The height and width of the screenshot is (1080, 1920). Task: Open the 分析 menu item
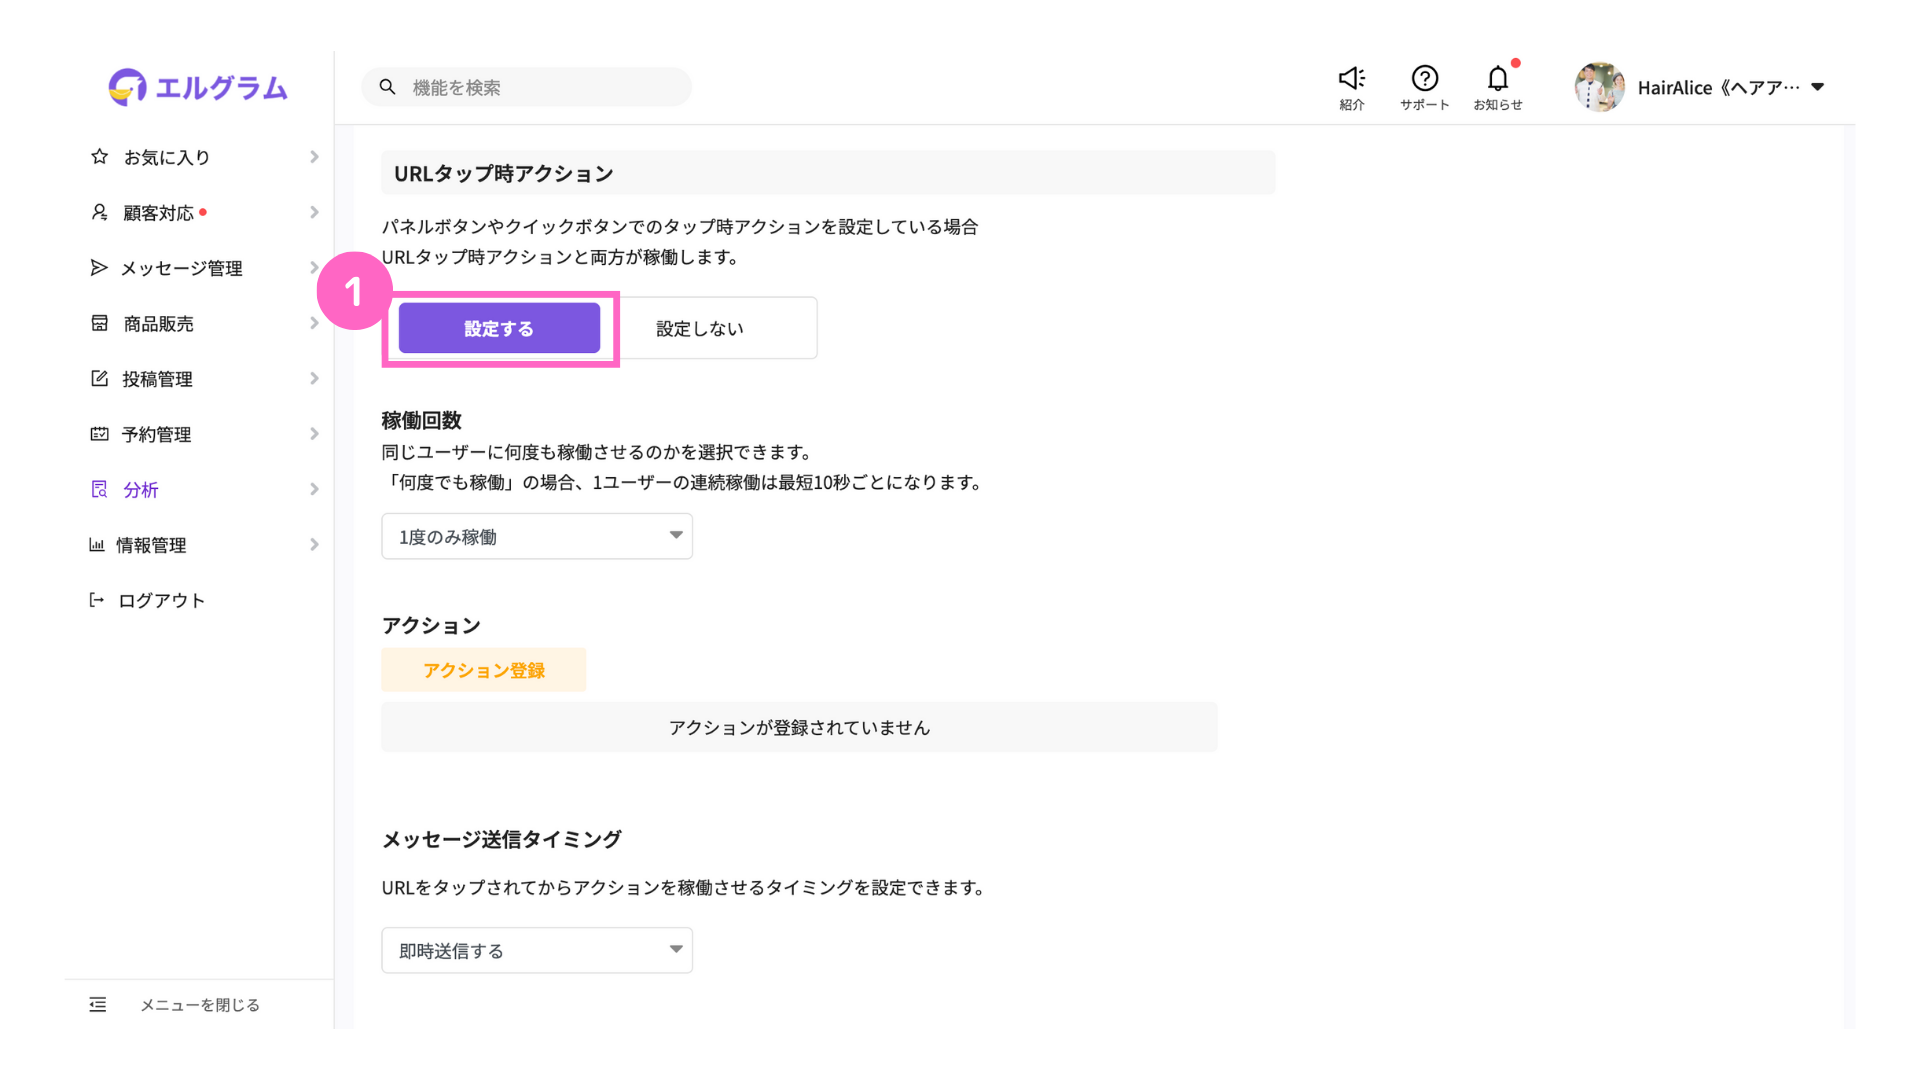[x=141, y=490]
